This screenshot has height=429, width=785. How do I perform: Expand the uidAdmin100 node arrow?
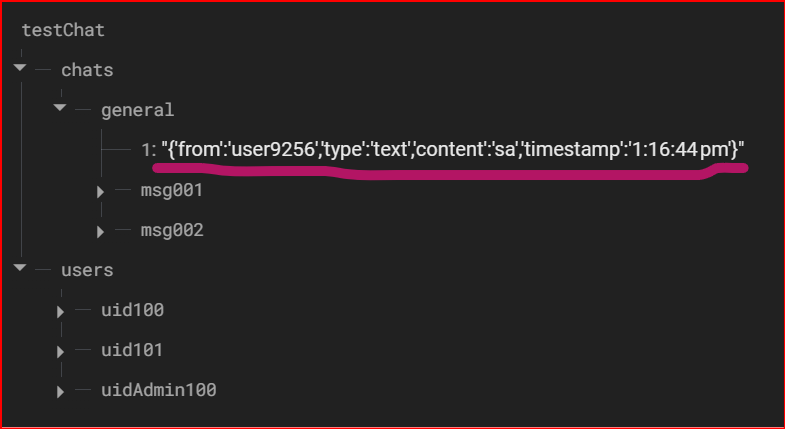click(x=61, y=392)
